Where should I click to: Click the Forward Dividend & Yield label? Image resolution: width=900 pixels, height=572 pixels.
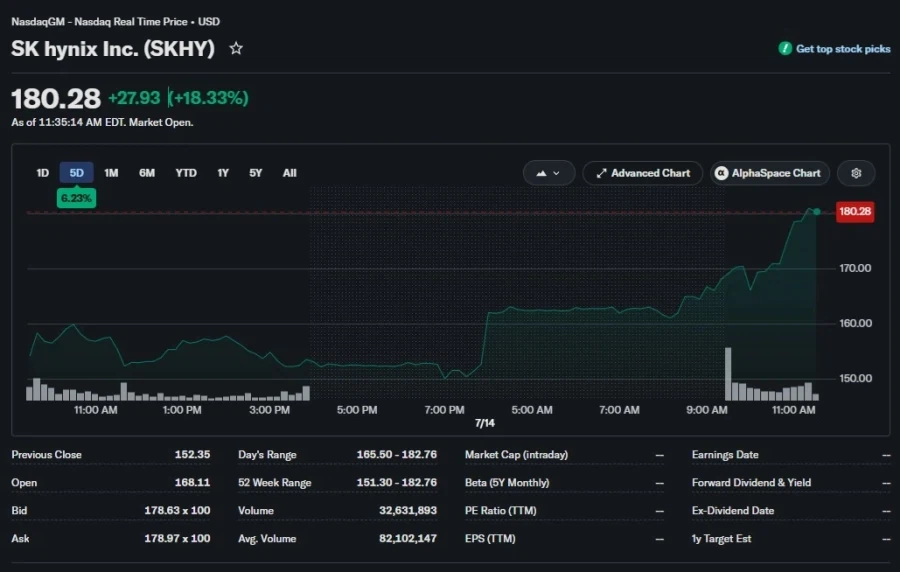click(751, 482)
